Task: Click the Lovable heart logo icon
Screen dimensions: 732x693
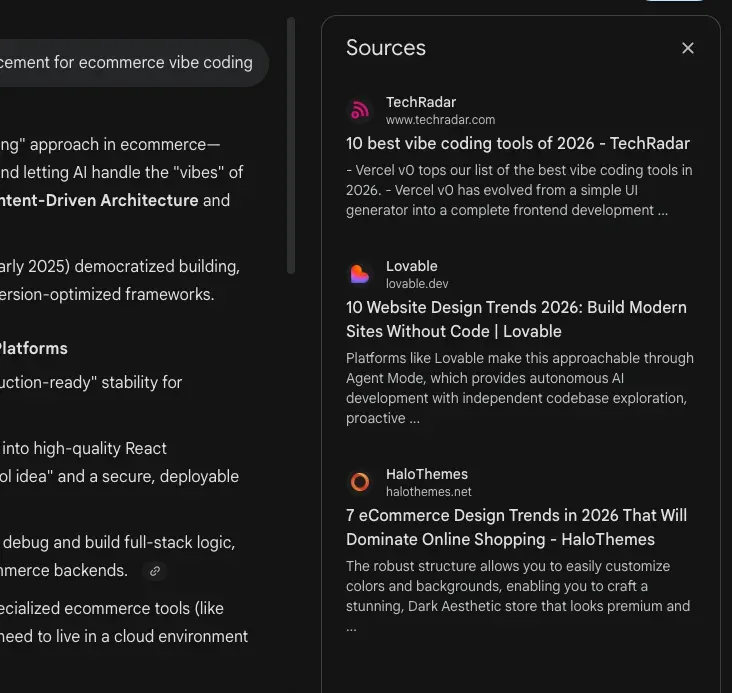Action: coord(360,274)
